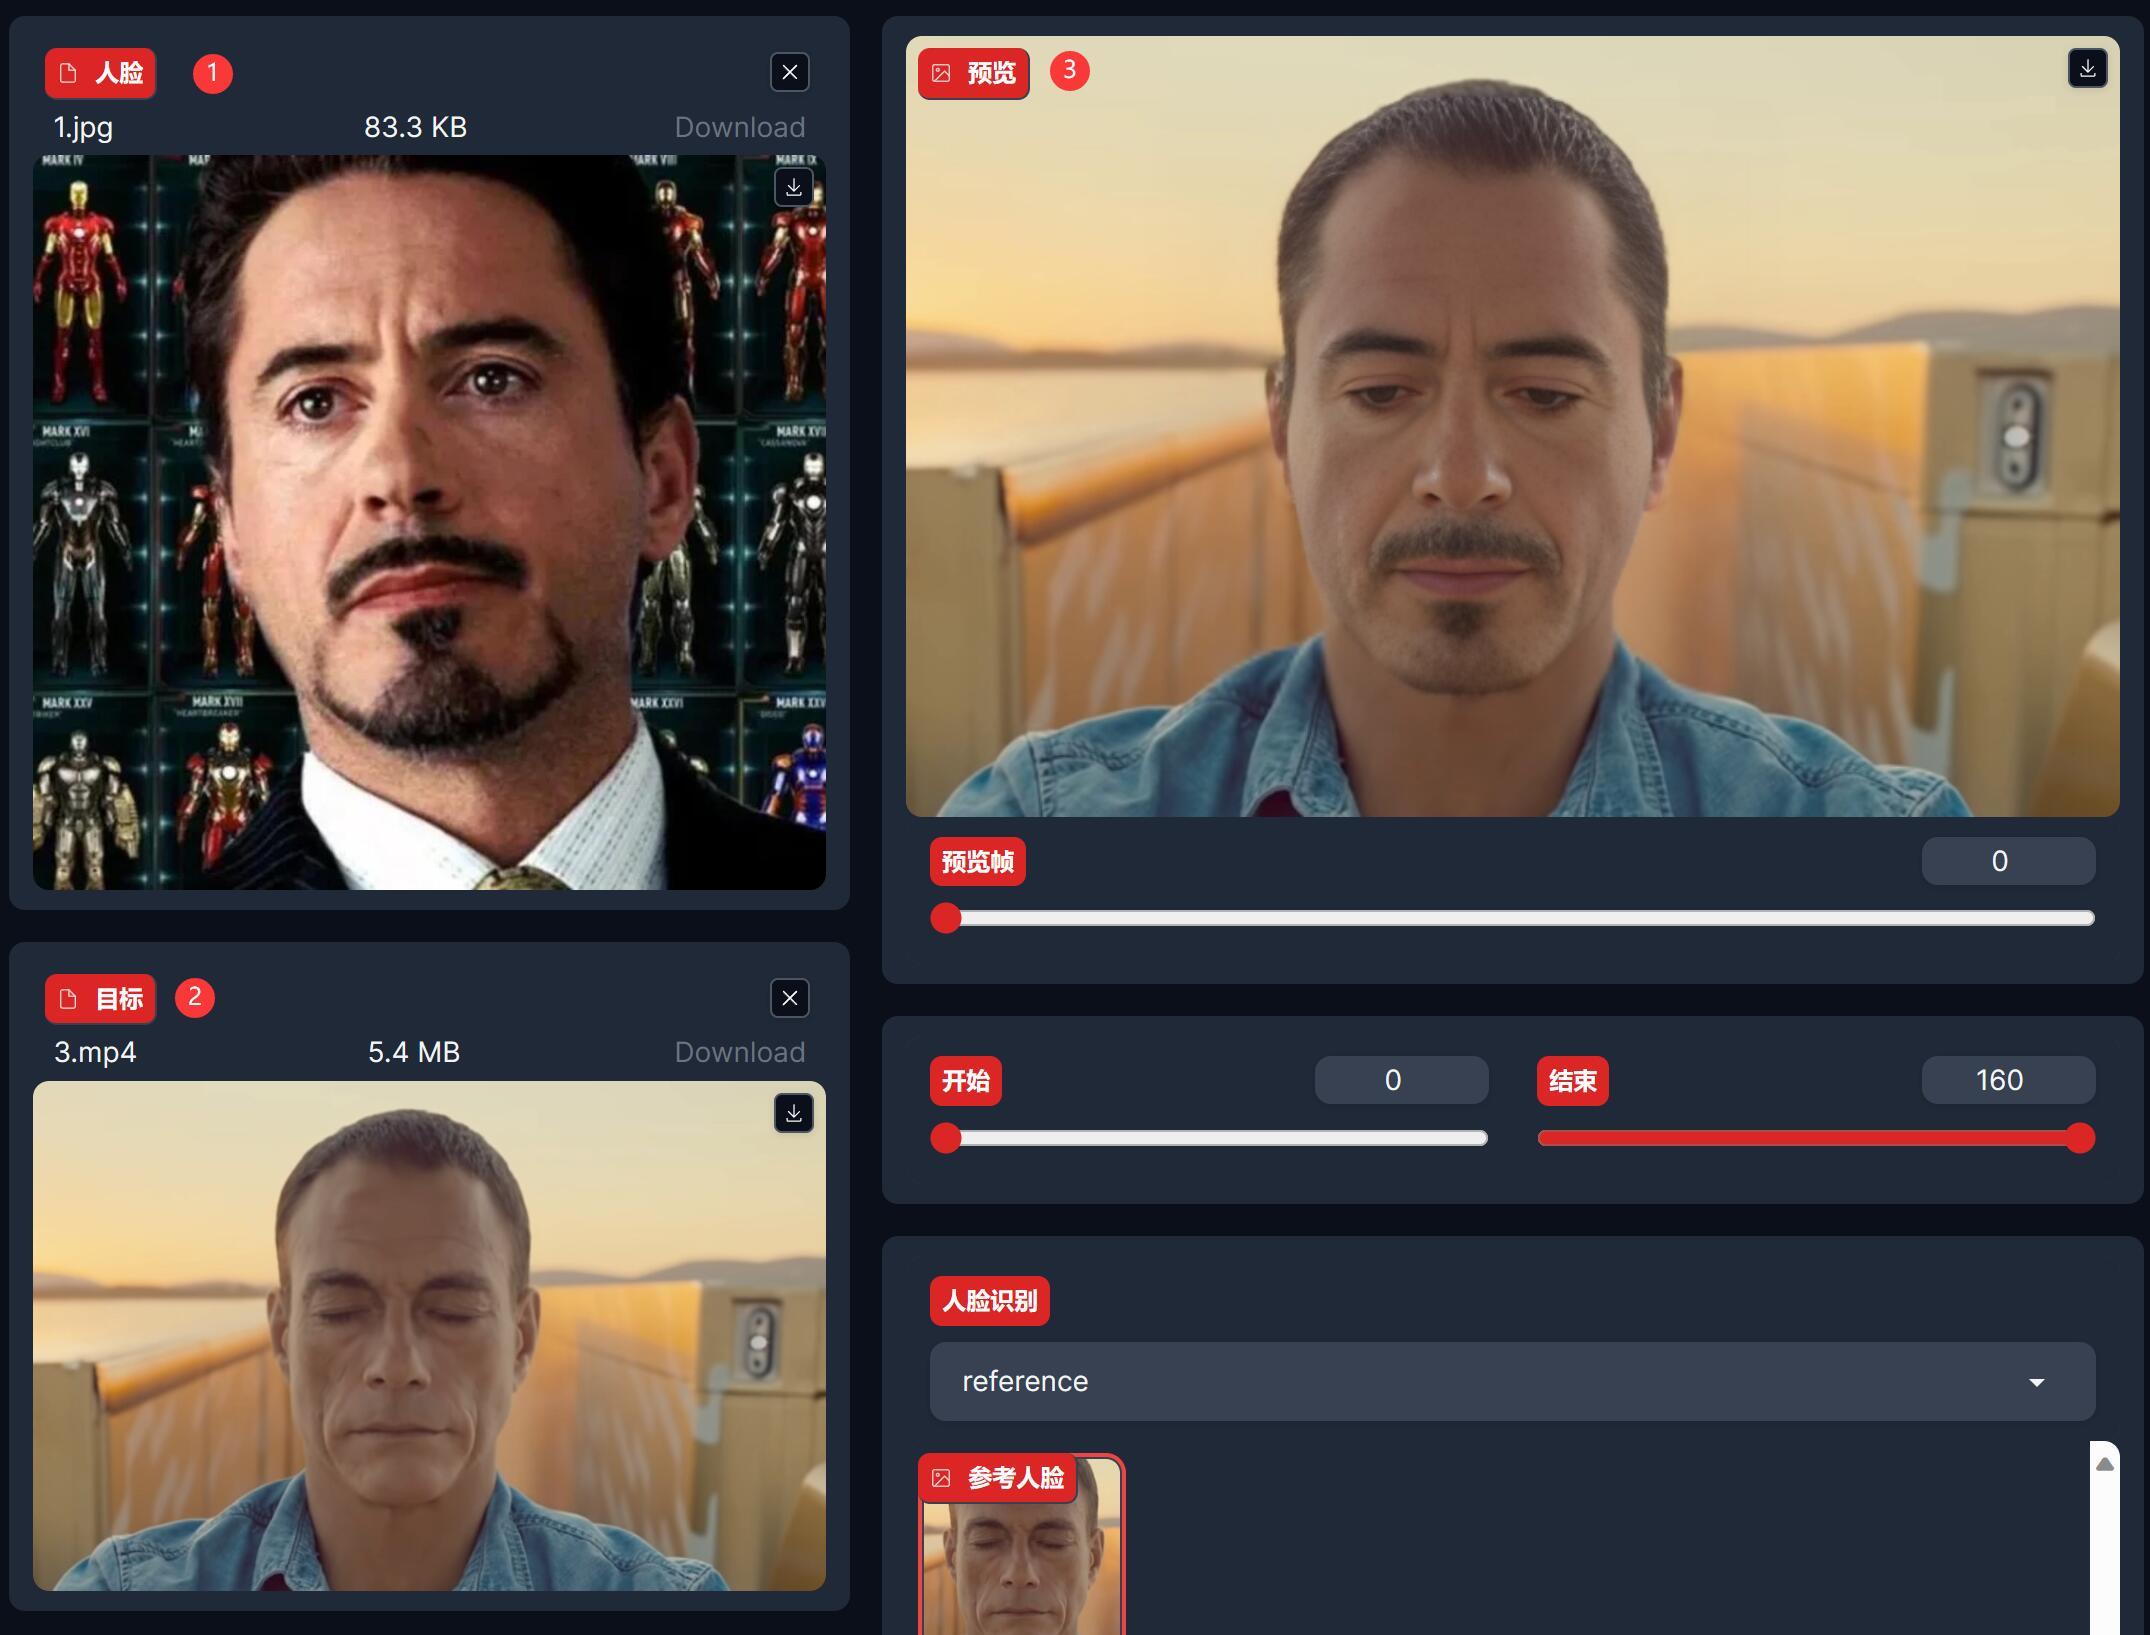Click the 目标 file label icon
This screenshot has height=1635, width=2150.
(68, 999)
